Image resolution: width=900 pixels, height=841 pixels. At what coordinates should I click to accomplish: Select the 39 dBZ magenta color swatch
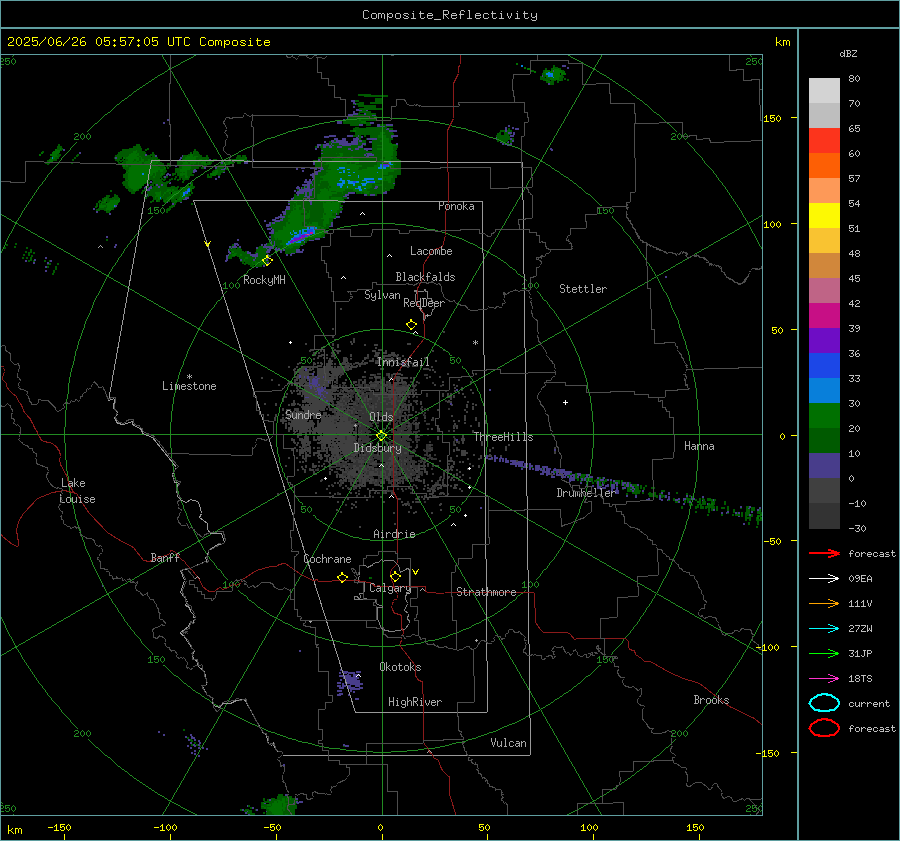point(824,315)
